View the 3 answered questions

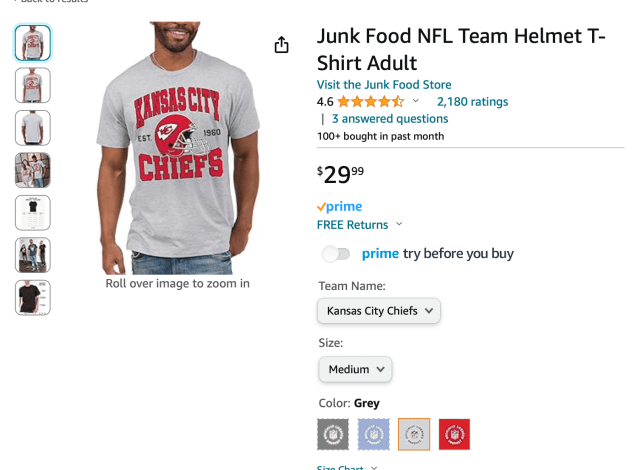point(390,118)
